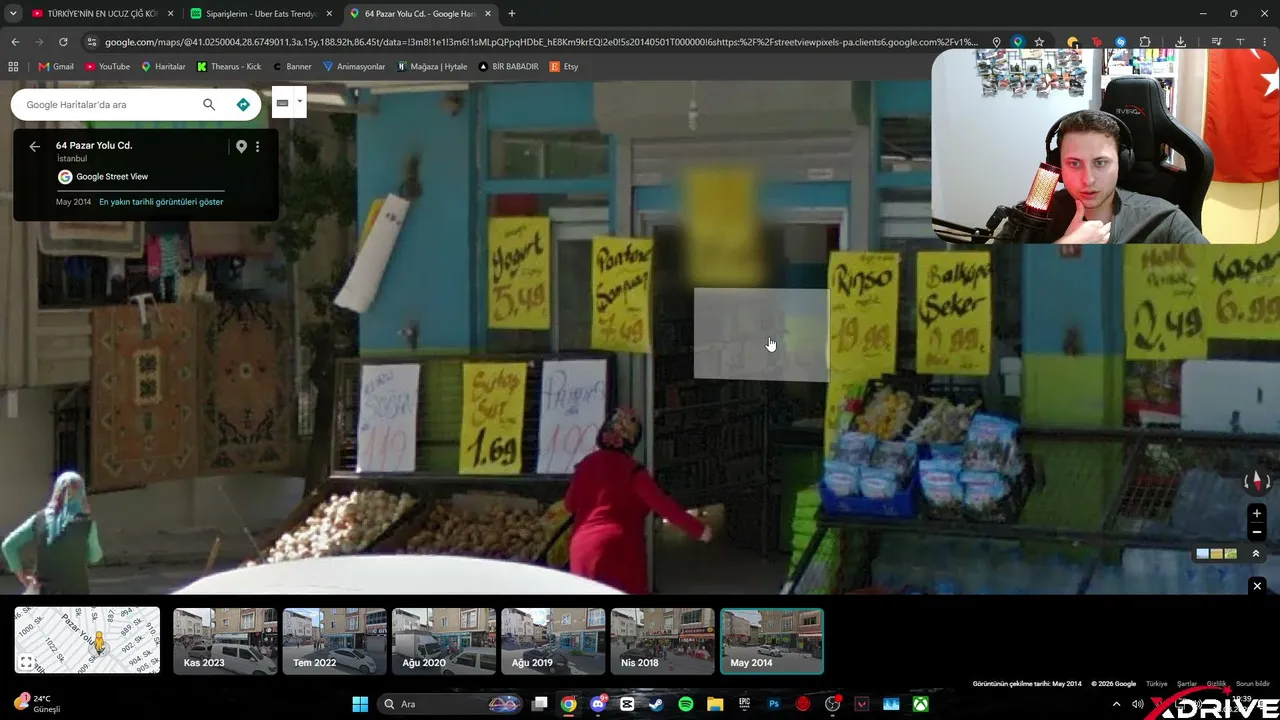
Task: Select the Kas 2023 imagery thumbnail
Action: (x=225, y=641)
